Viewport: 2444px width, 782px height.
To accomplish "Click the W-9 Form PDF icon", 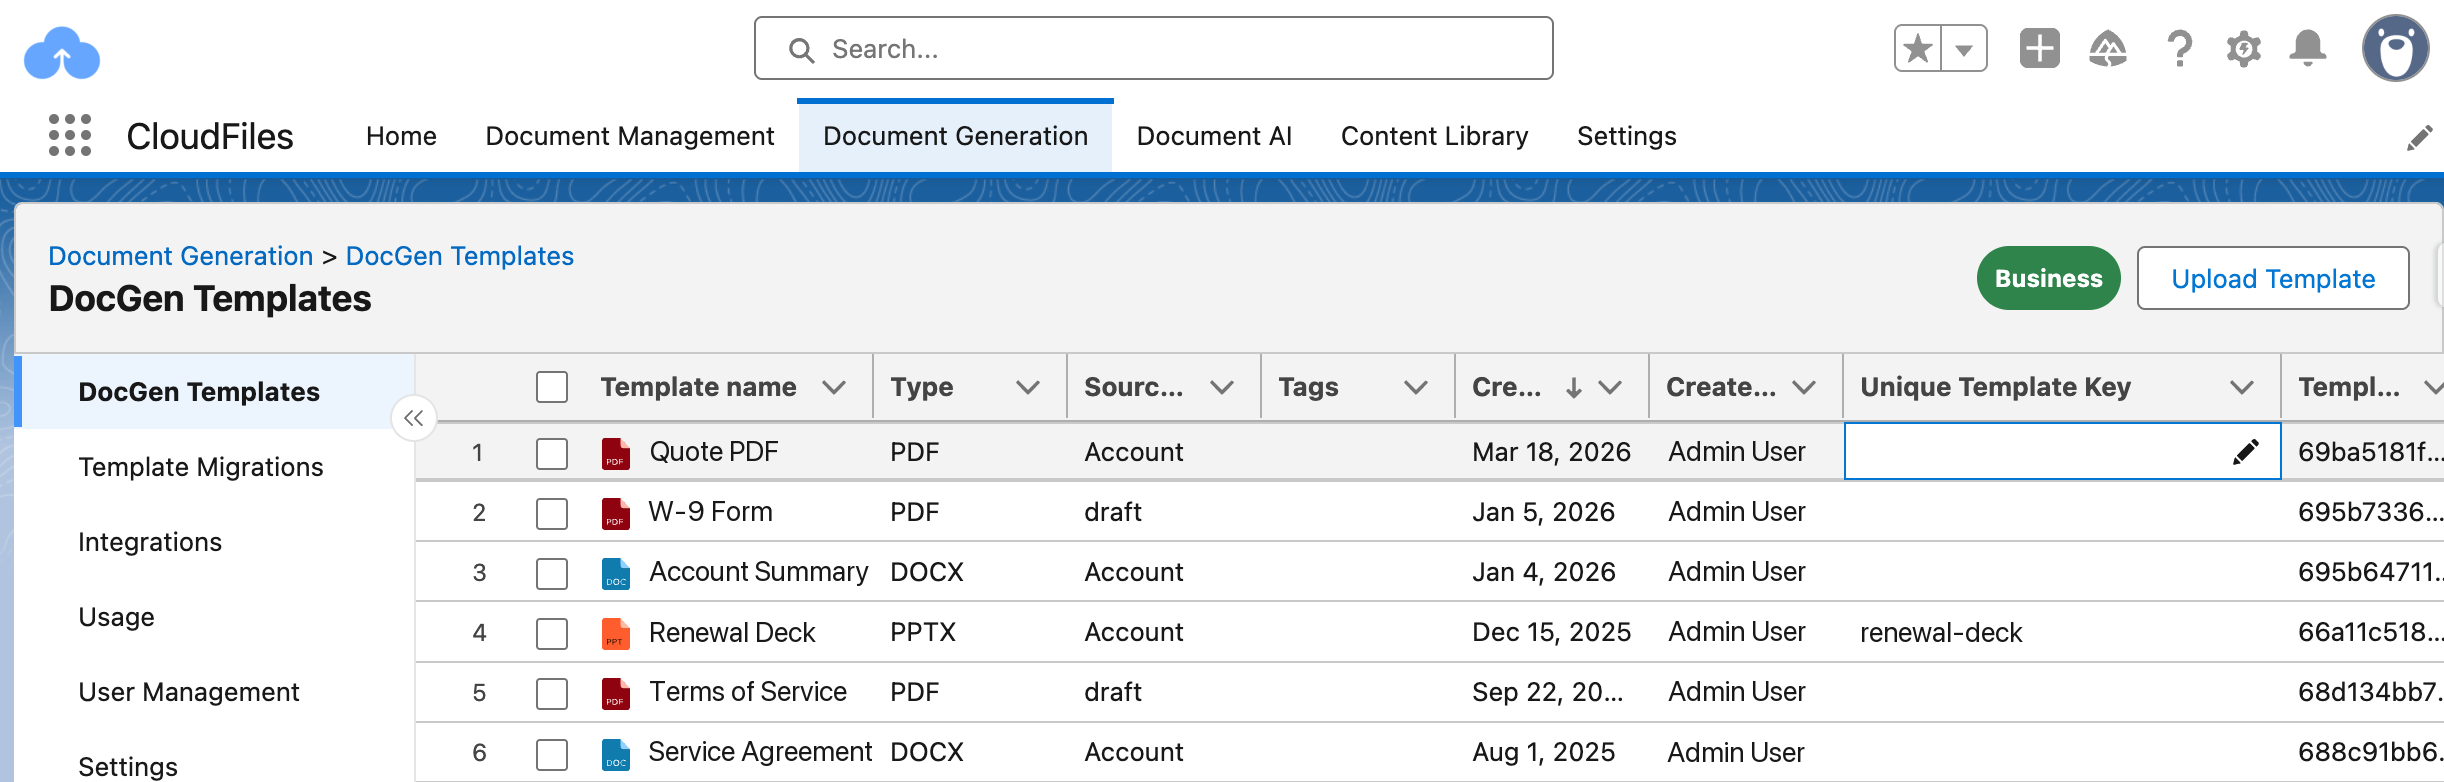I will coord(616,513).
